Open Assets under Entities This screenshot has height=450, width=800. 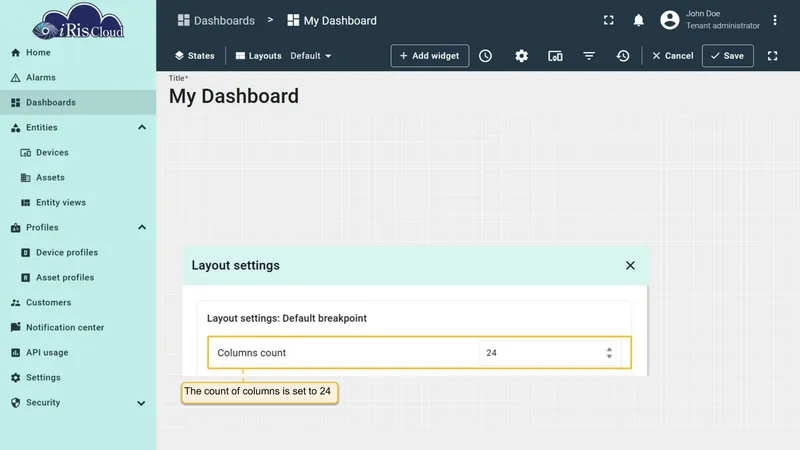78,178
